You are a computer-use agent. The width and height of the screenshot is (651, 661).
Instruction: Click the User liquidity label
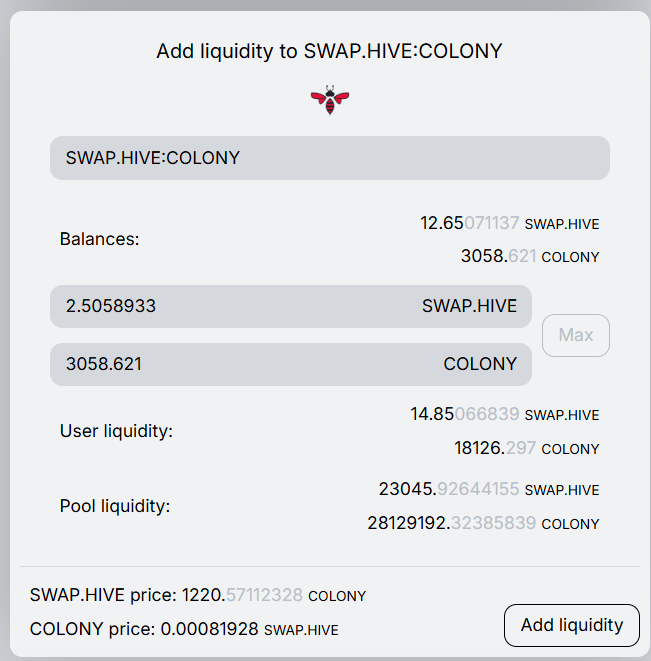point(117,431)
